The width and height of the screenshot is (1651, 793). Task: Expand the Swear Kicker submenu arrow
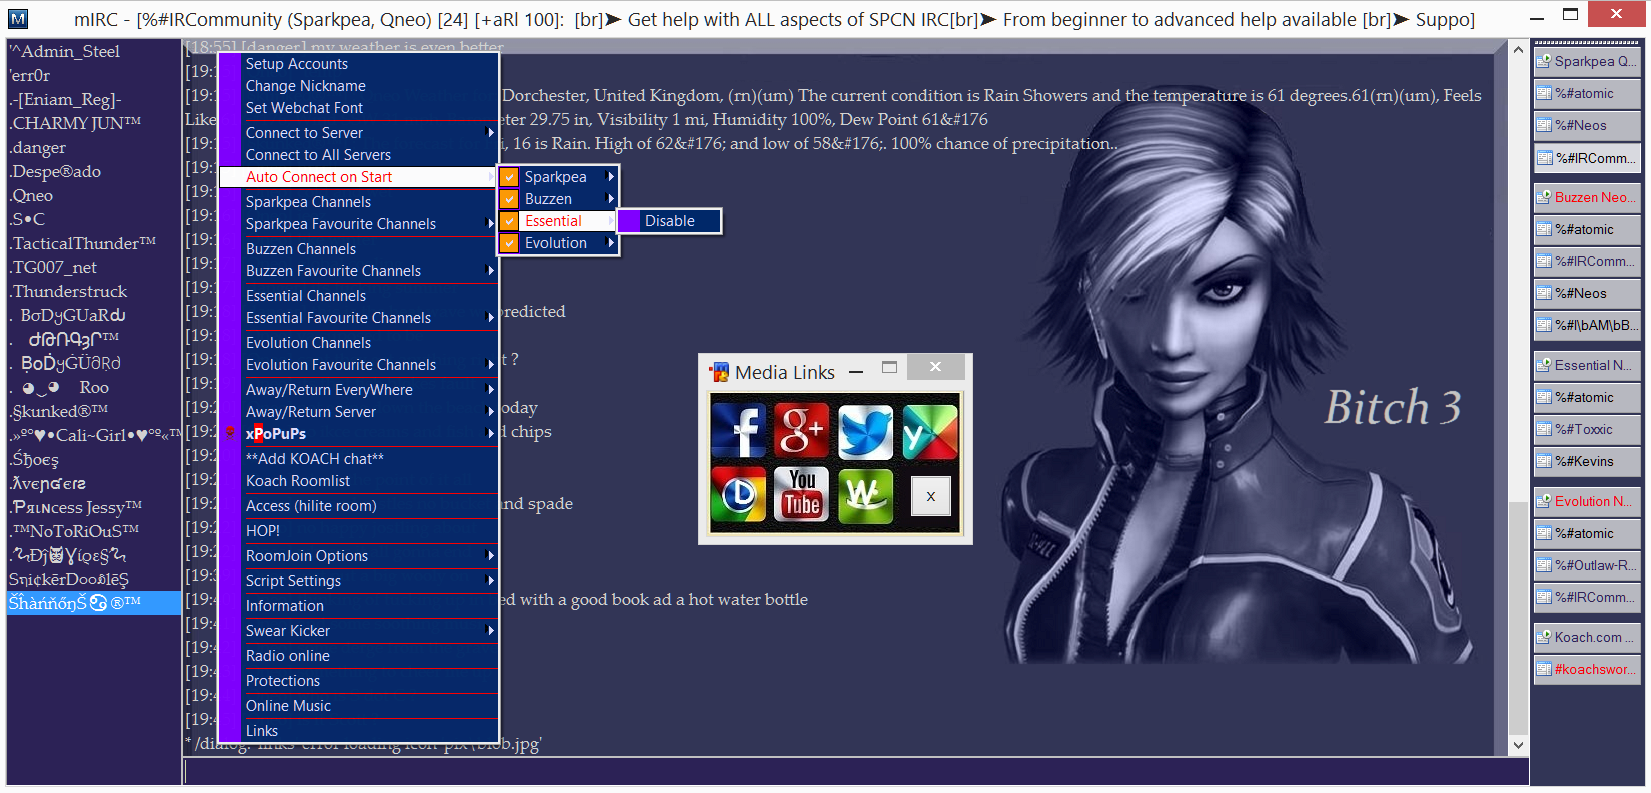click(x=490, y=631)
